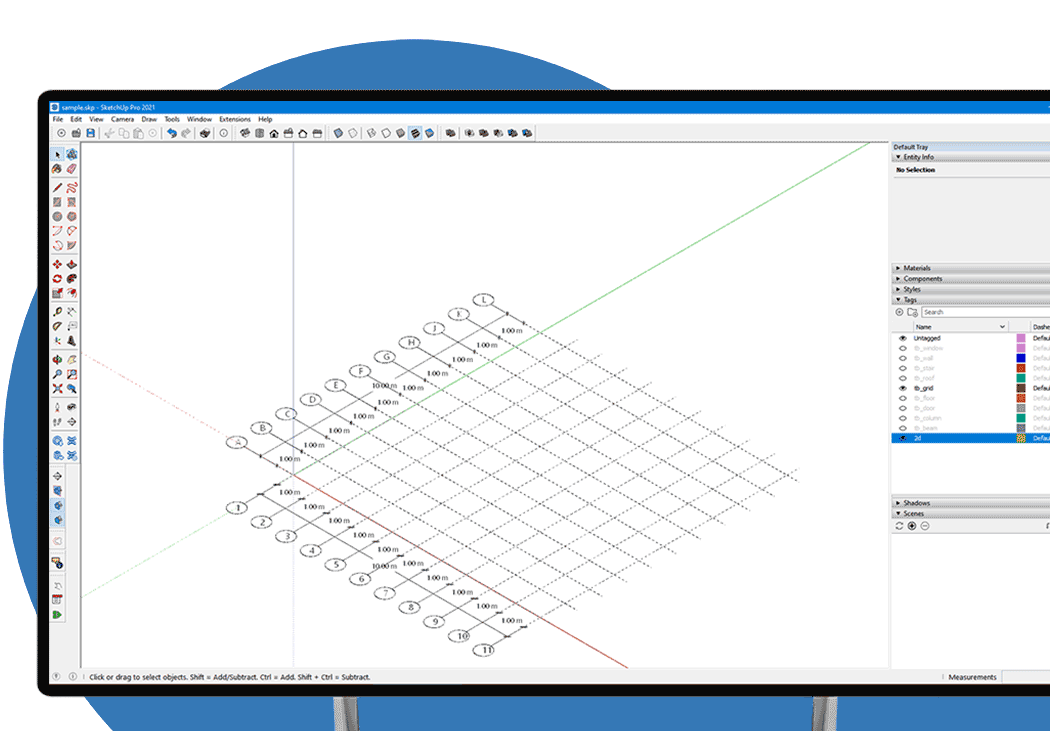Click the tb_wall blue color swatch
This screenshot has height=731, width=1050.
click(1021, 358)
